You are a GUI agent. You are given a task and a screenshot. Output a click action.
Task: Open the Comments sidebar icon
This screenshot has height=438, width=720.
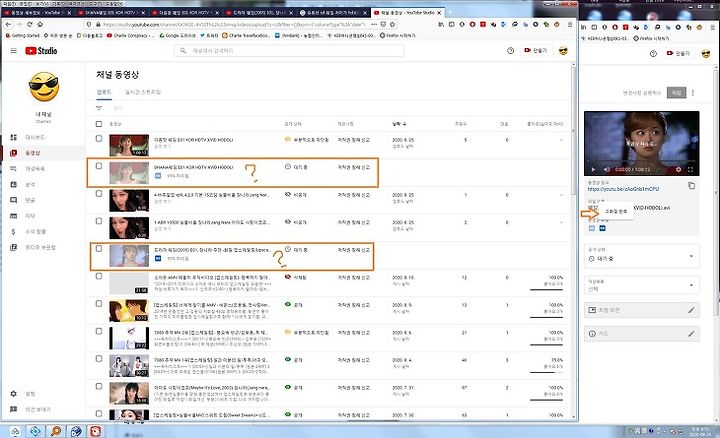click(14, 200)
